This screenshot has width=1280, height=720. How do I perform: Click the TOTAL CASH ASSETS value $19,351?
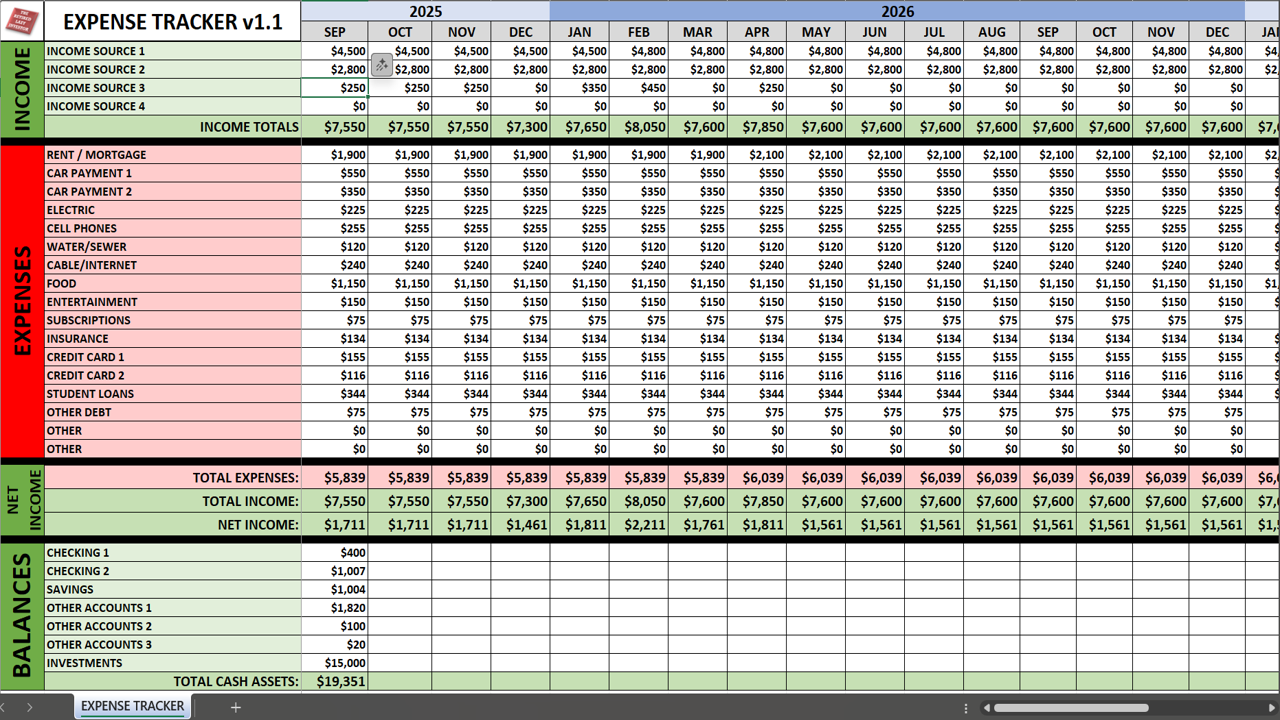tap(335, 681)
